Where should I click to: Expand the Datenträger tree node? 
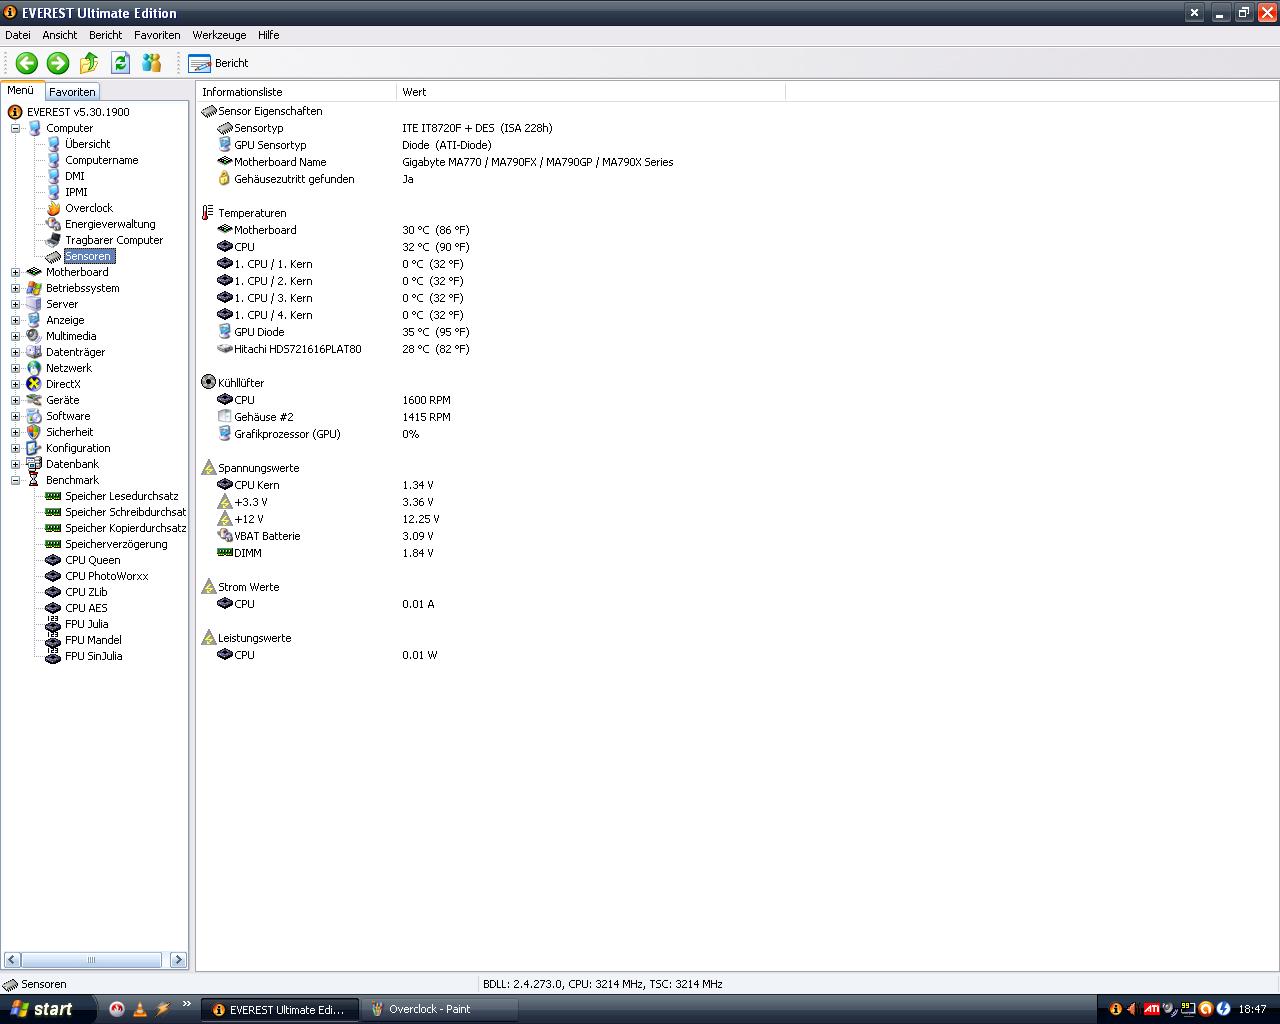pos(15,352)
